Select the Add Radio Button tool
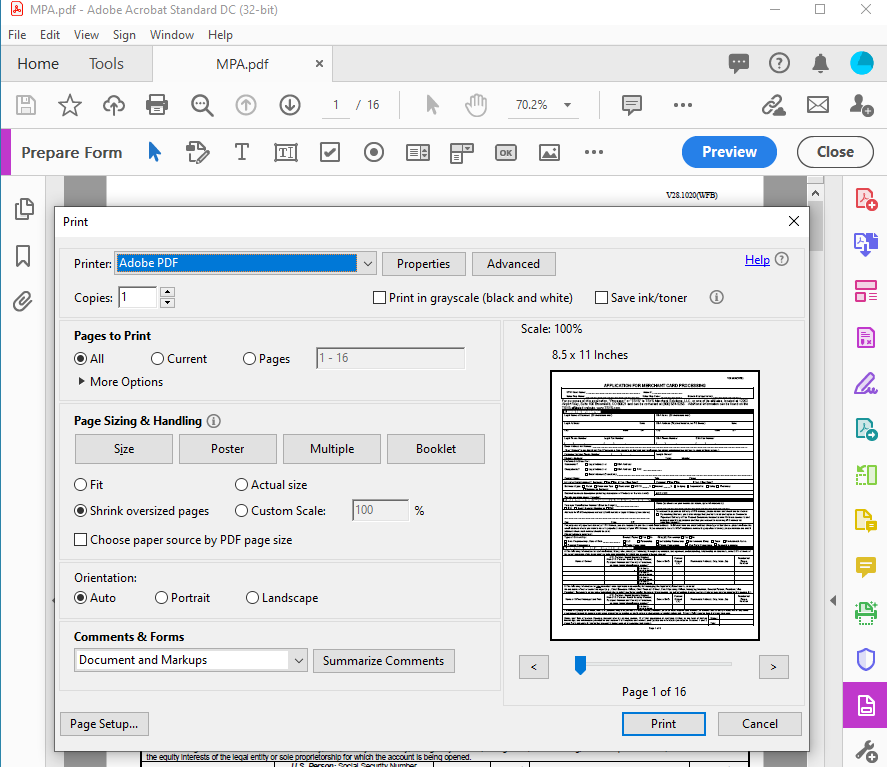This screenshot has height=767, width=887. [x=374, y=152]
